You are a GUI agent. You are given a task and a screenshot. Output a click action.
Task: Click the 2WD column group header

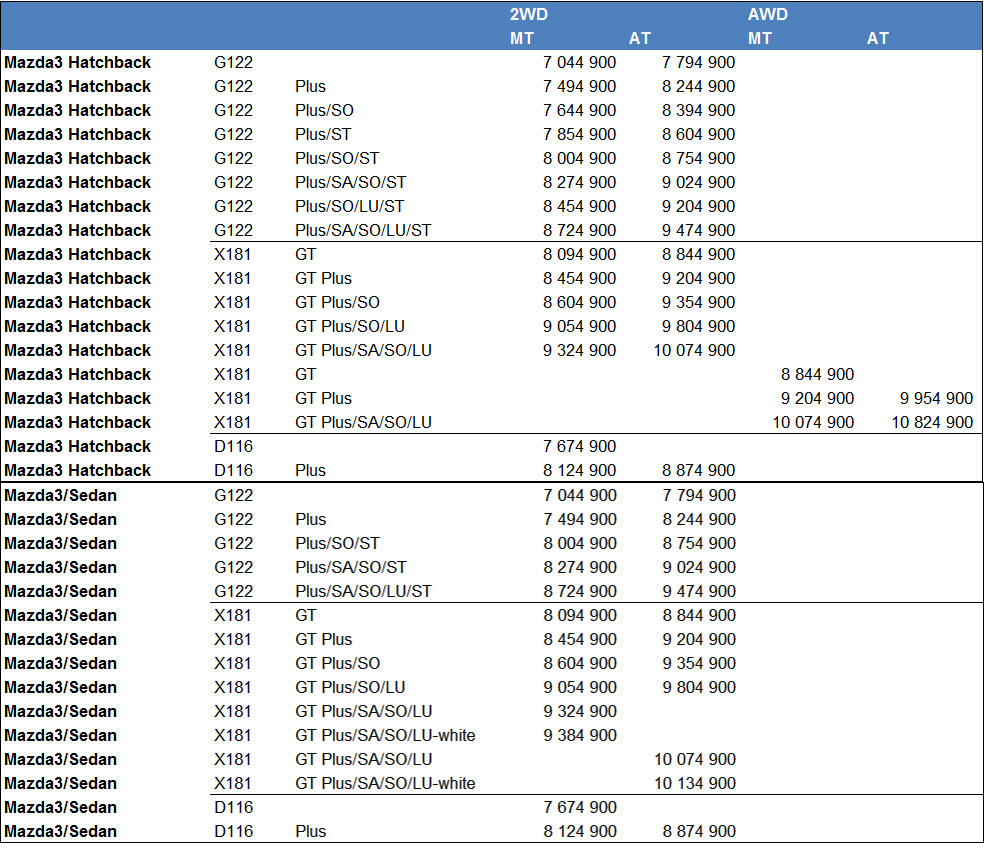pos(528,14)
